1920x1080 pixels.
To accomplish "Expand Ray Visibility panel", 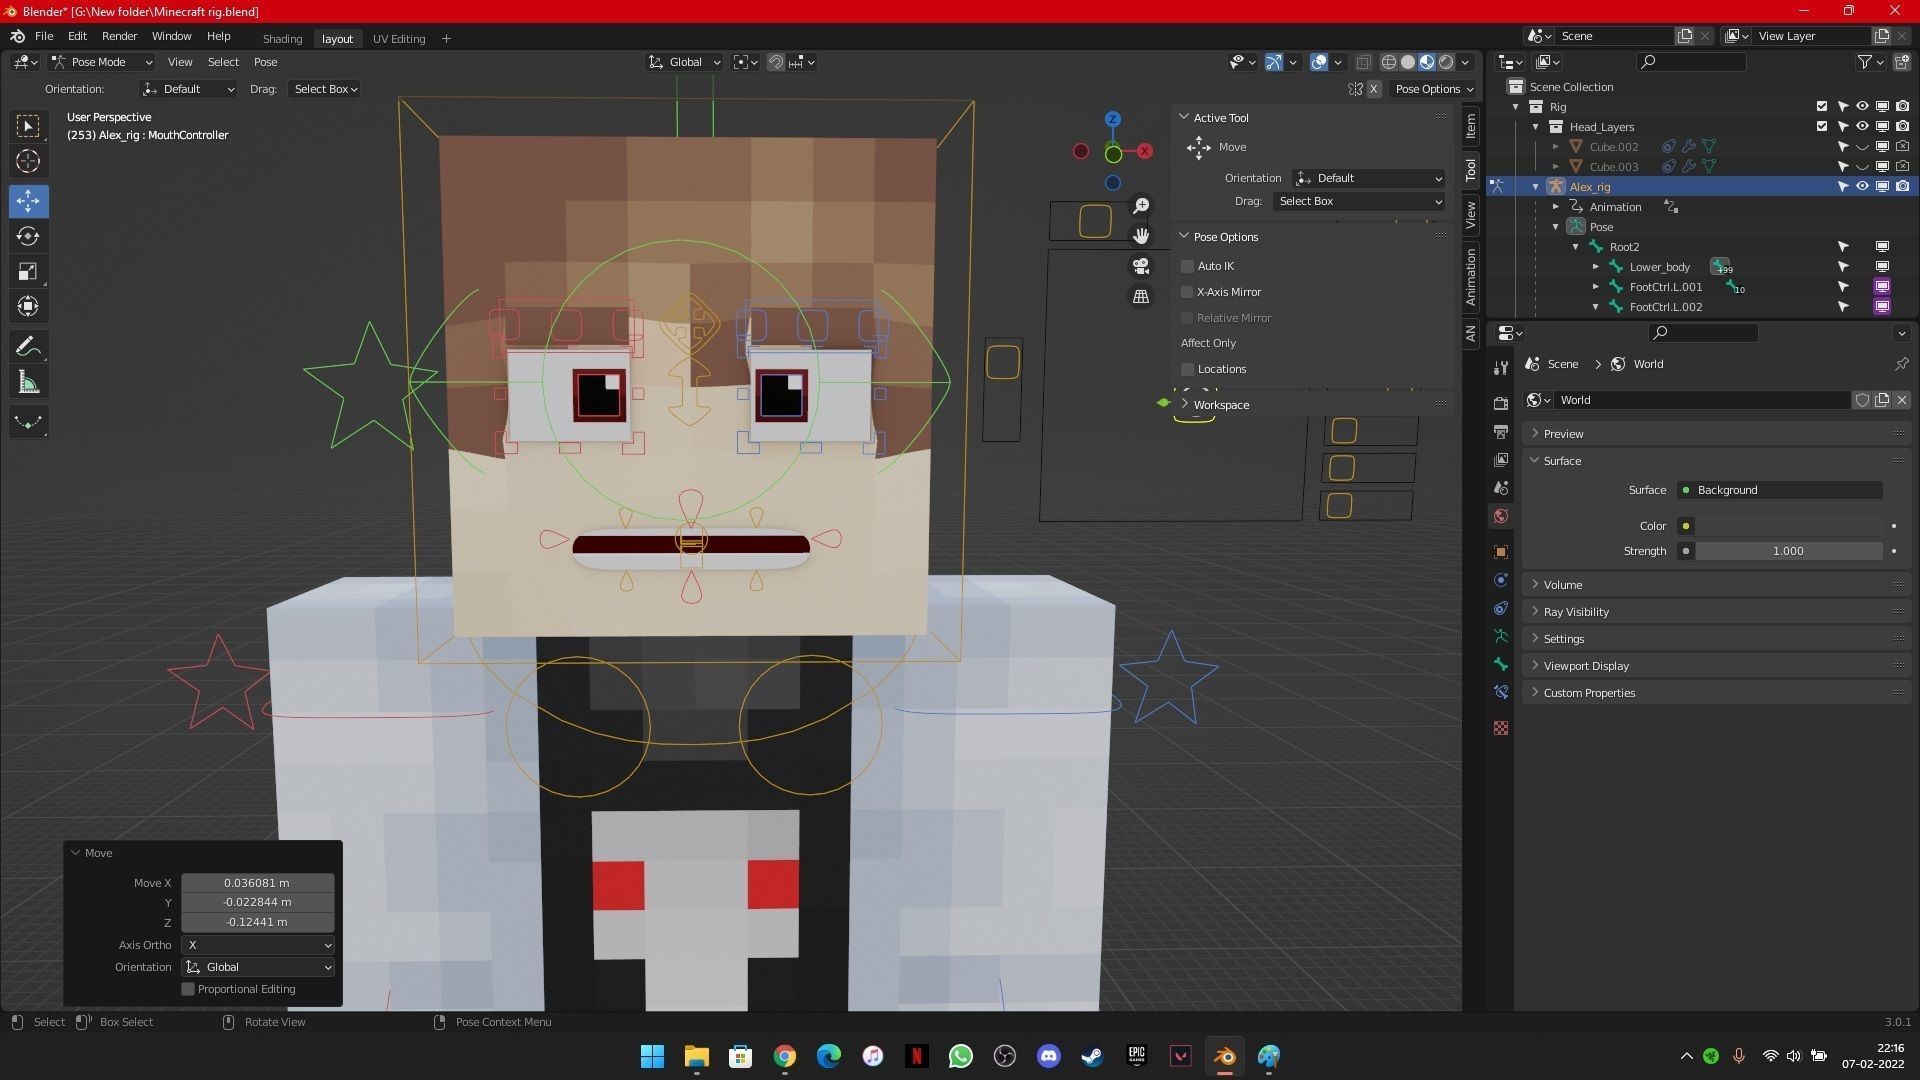I will pos(1715,612).
